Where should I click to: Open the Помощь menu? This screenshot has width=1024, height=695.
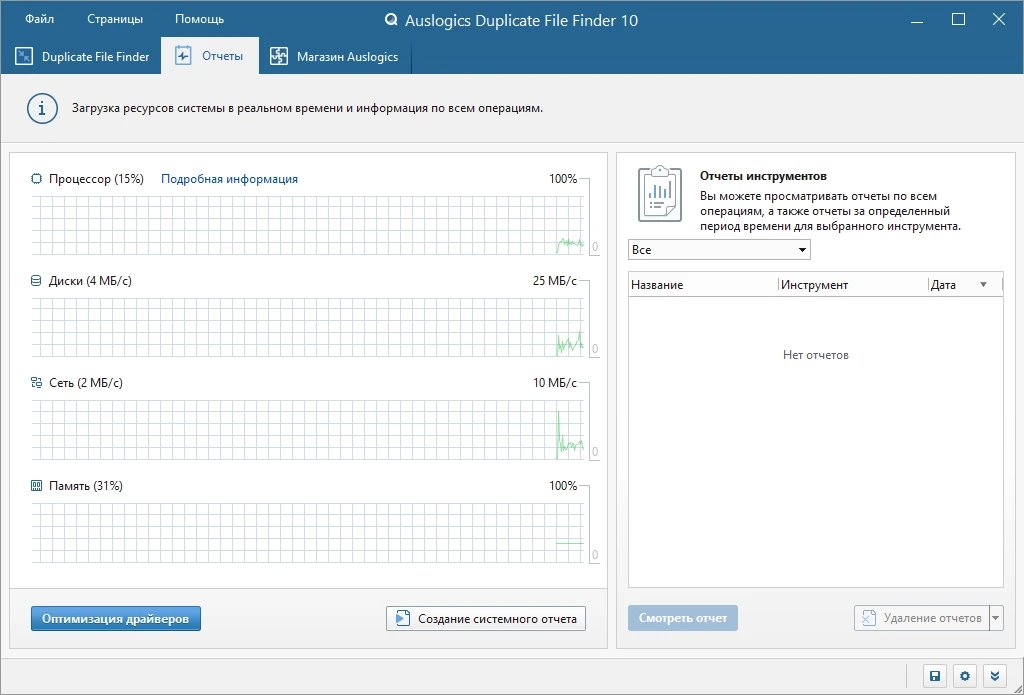pos(199,19)
